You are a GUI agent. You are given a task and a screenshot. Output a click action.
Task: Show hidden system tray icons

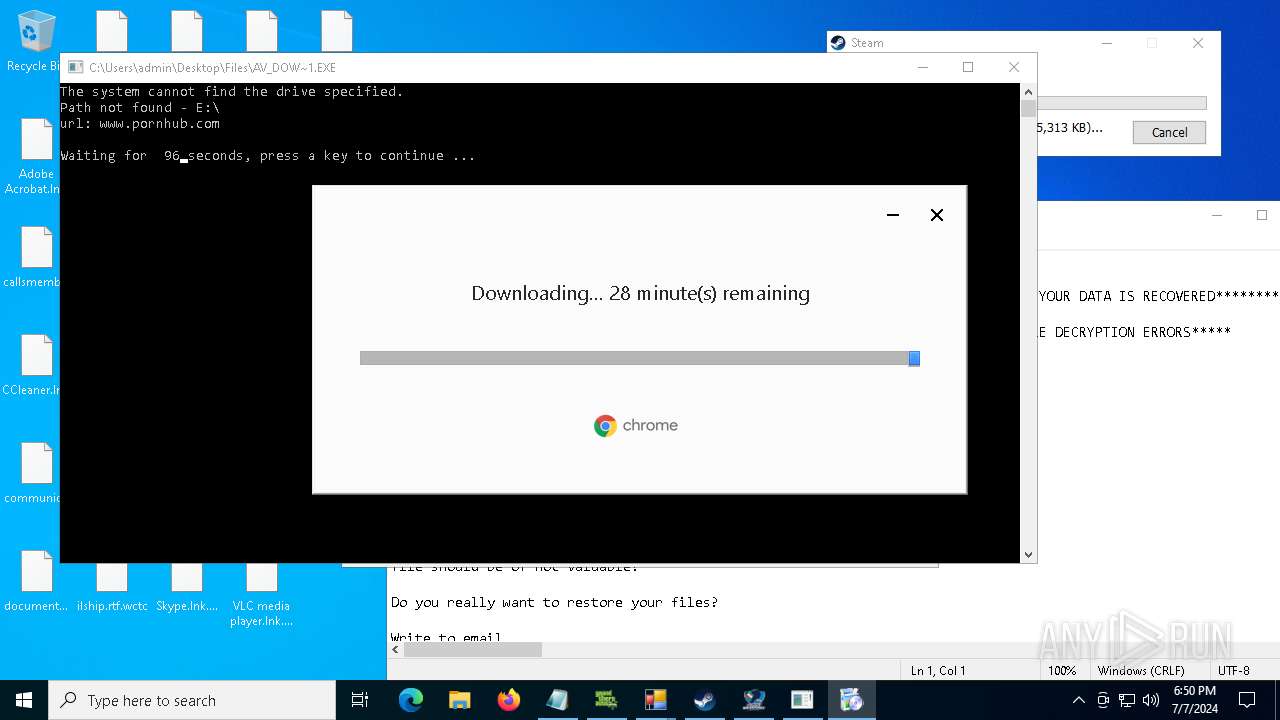pyautogui.click(x=1078, y=700)
